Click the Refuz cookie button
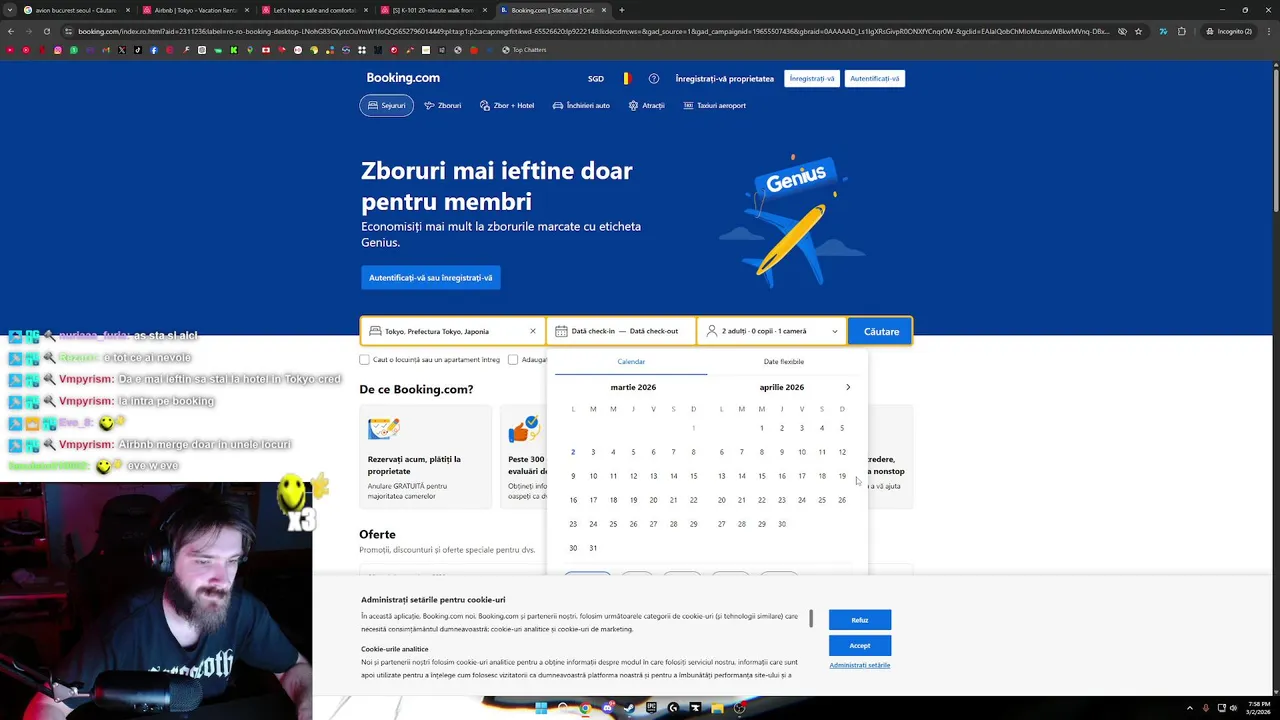This screenshot has height=720, width=1280. pos(860,620)
